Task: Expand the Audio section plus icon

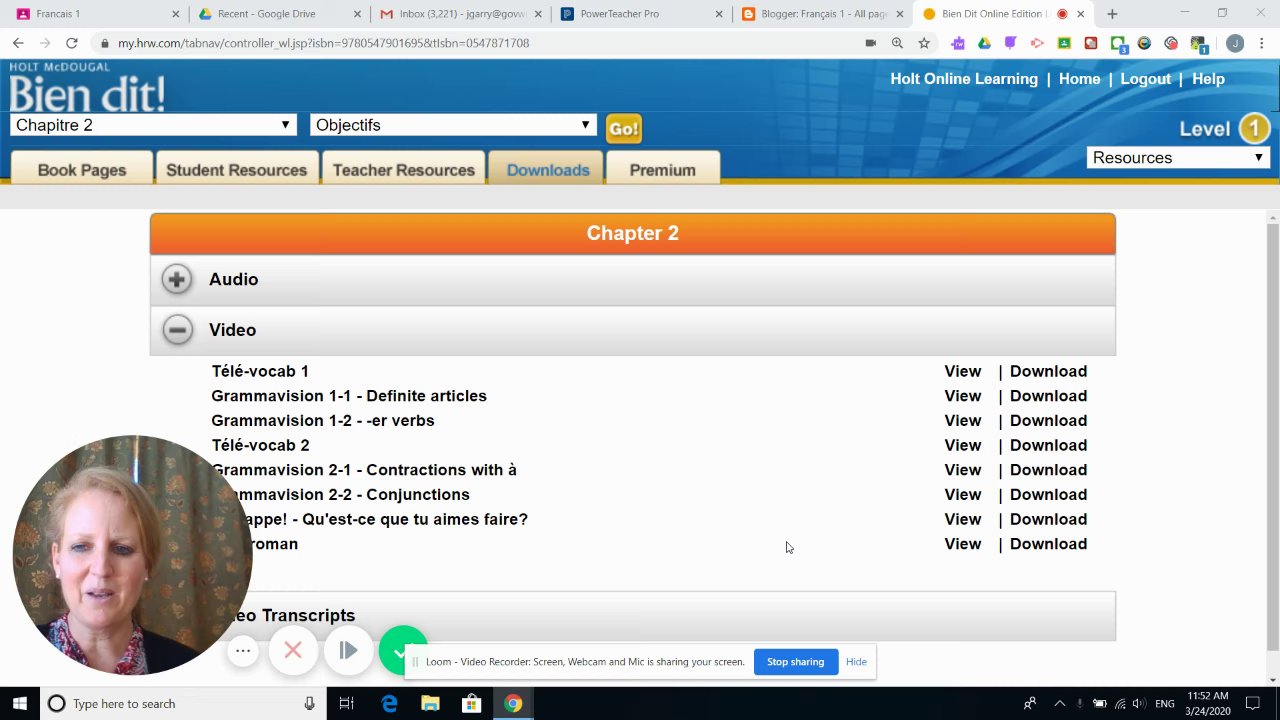Action: (x=177, y=280)
